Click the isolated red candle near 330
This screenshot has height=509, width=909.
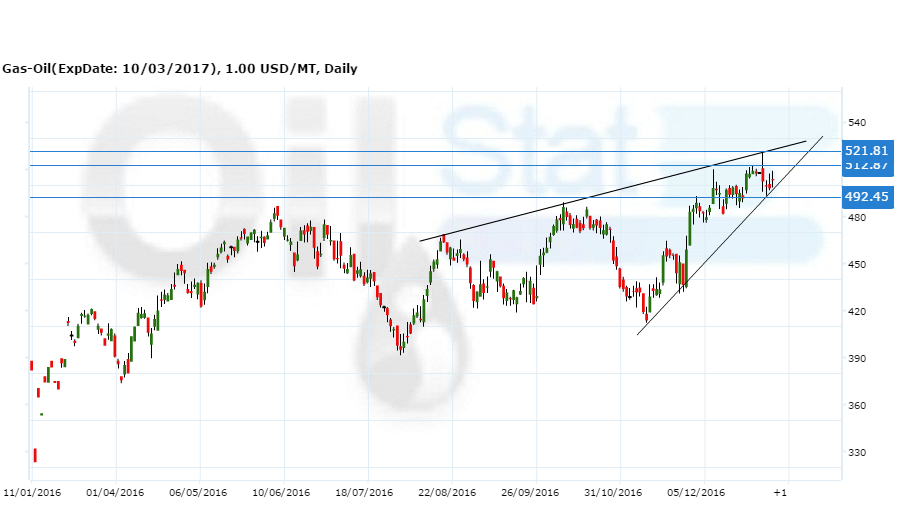pyautogui.click(x=35, y=455)
